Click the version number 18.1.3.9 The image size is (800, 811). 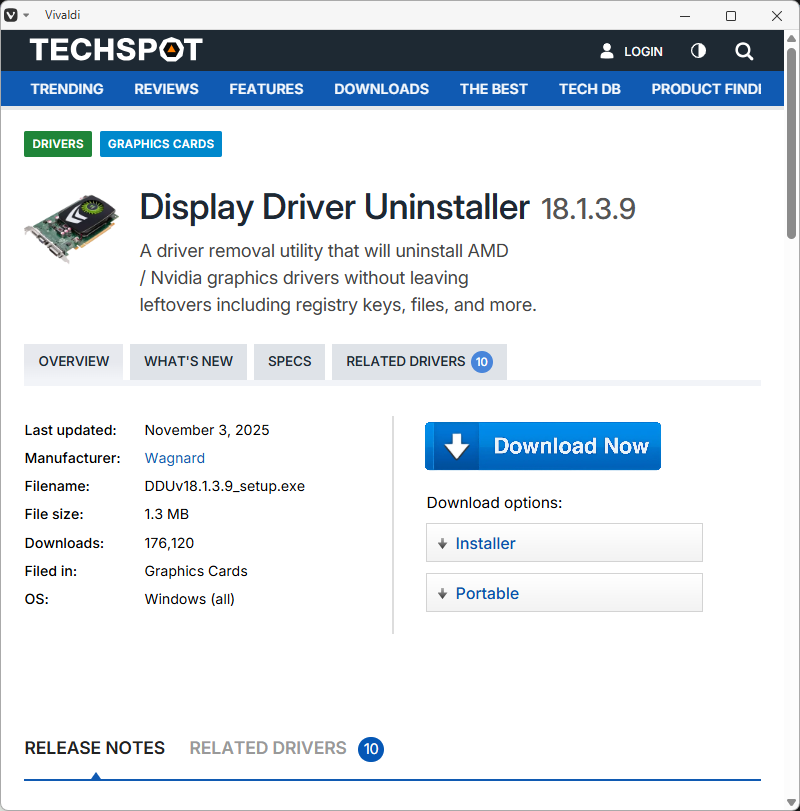point(588,209)
